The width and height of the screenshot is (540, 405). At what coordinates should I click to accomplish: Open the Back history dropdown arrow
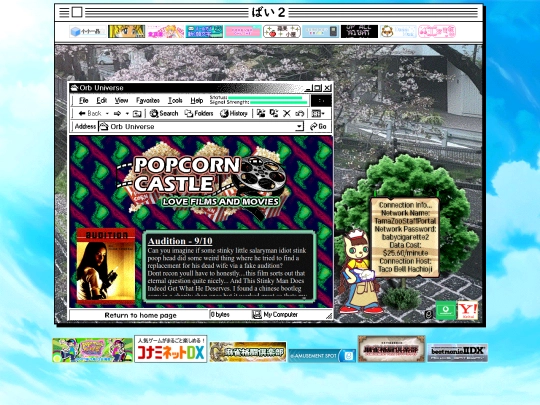point(107,113)
